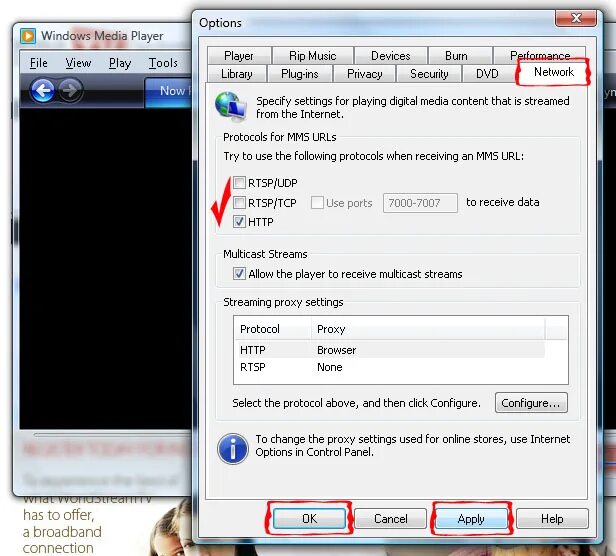Open the View menu in Media Player
616x556 pixels.
78,63
